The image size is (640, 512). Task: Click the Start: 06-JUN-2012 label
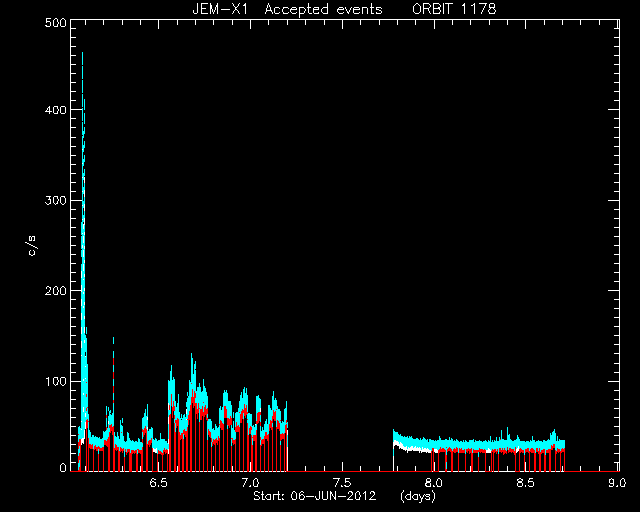pos(315,496)
